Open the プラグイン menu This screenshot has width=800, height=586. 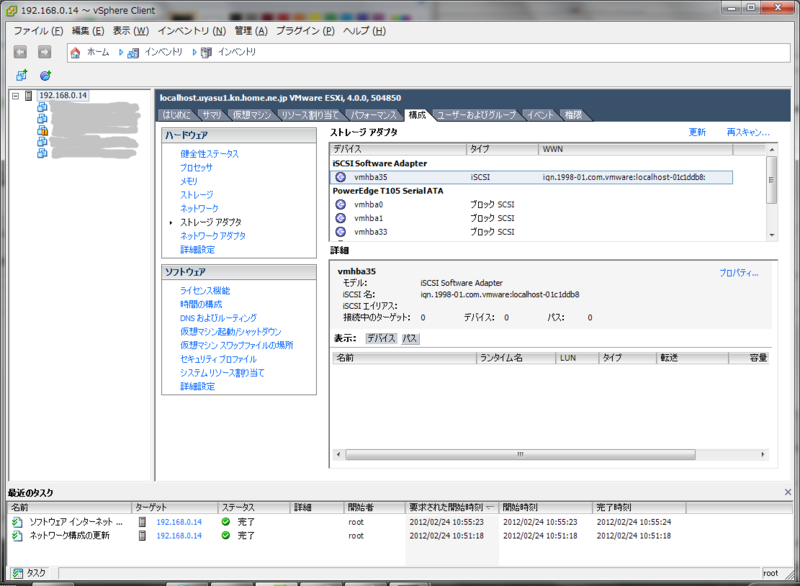(x=305, y=31)
